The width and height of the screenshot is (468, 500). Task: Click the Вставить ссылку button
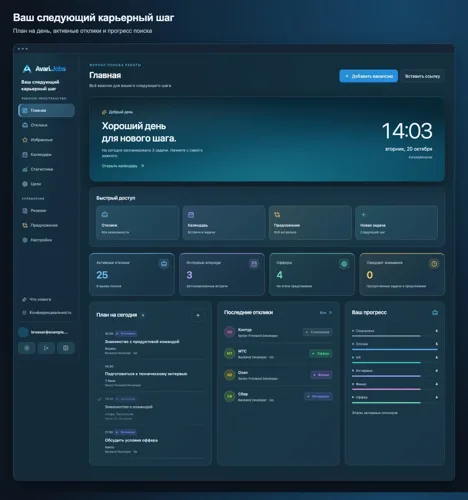422,76
